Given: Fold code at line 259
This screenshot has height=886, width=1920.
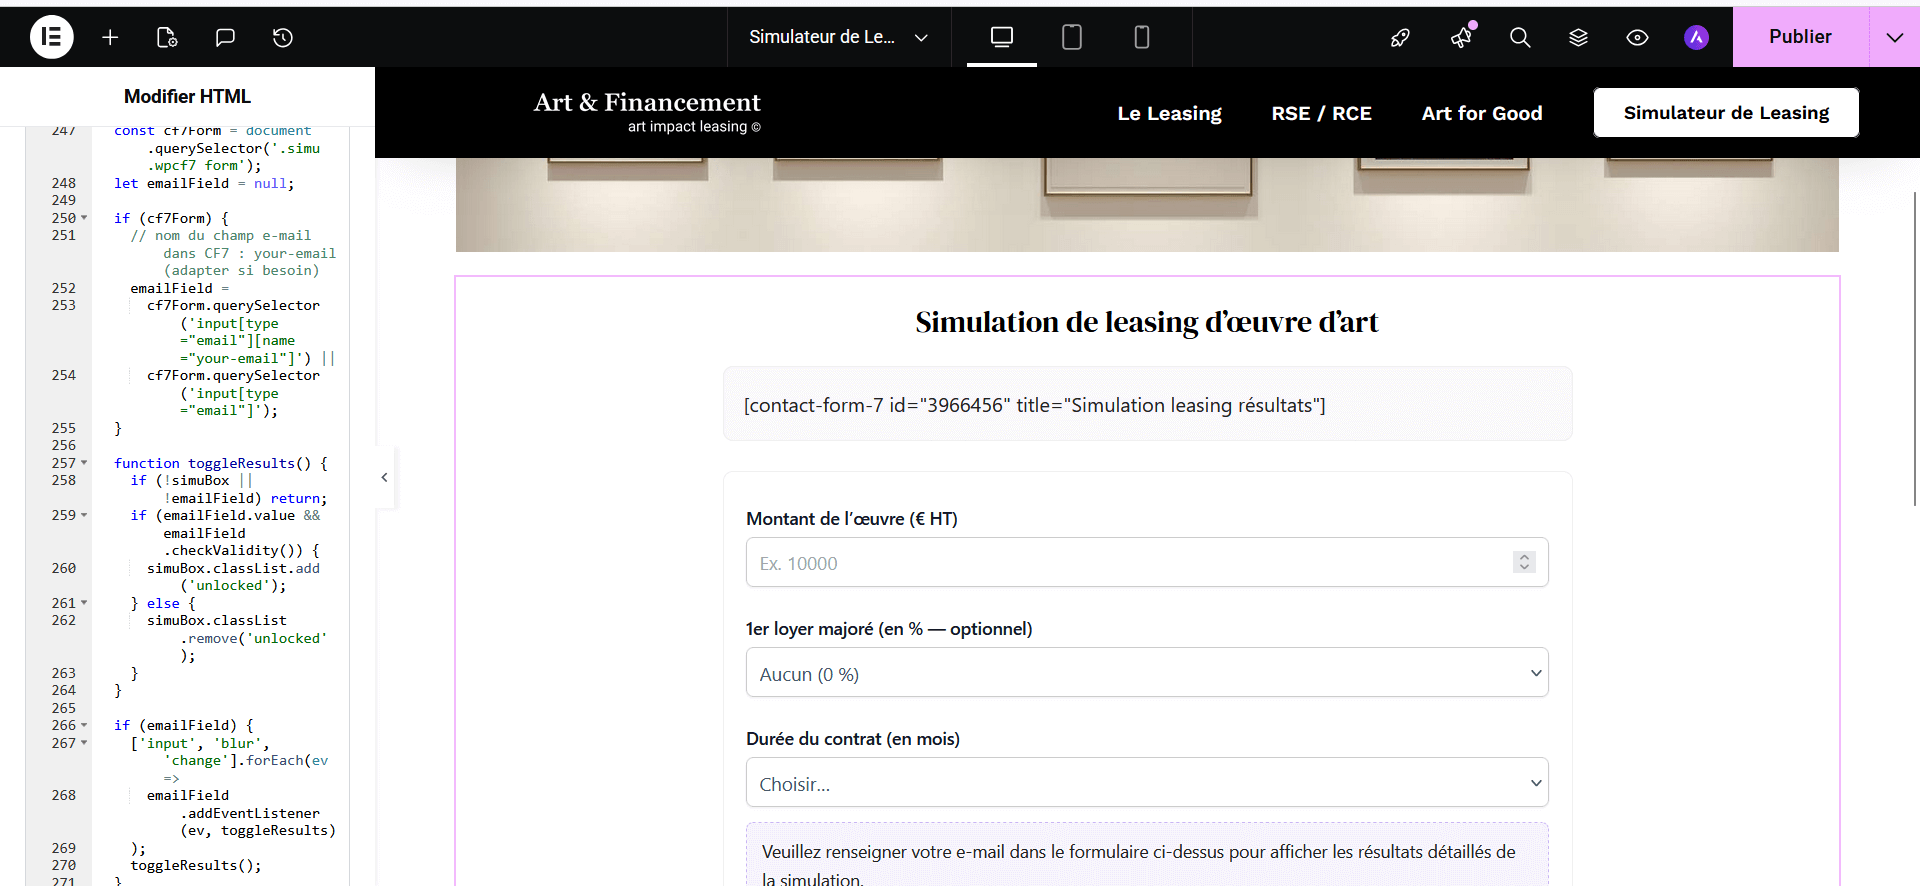Looking at the screenshot, I should (x=84, y=515).
